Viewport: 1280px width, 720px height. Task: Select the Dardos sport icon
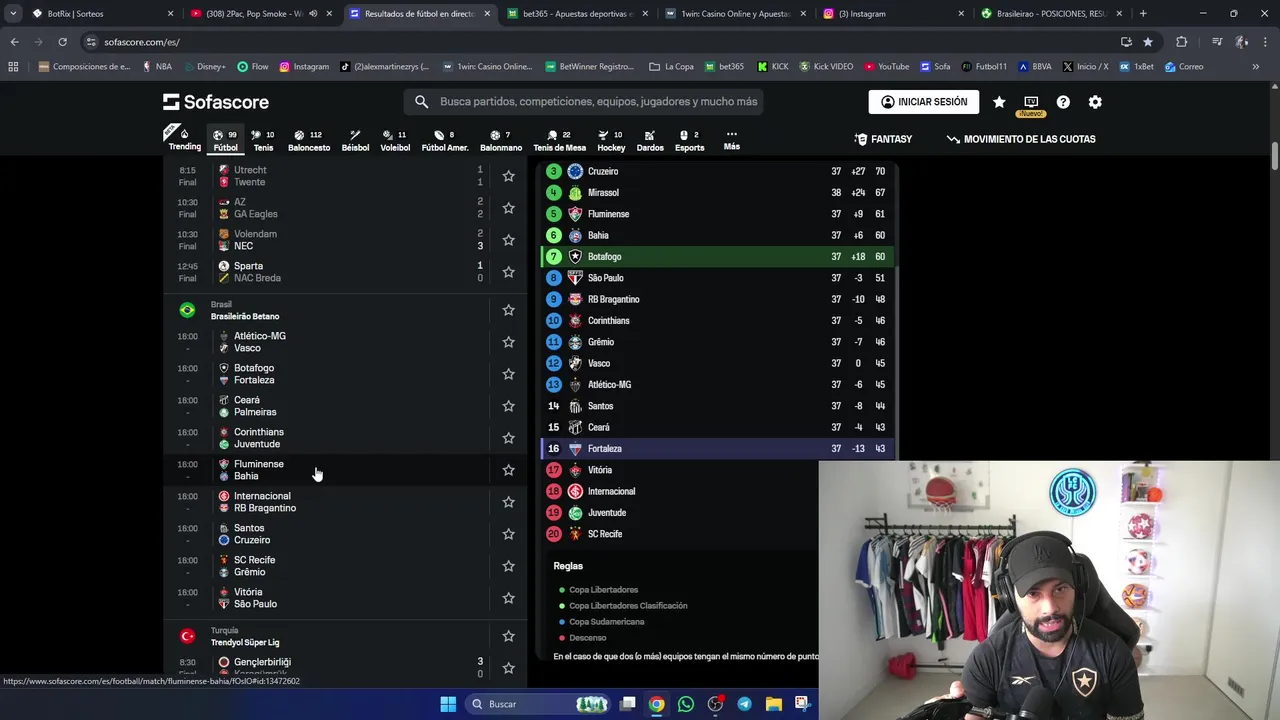click(650, 140)
